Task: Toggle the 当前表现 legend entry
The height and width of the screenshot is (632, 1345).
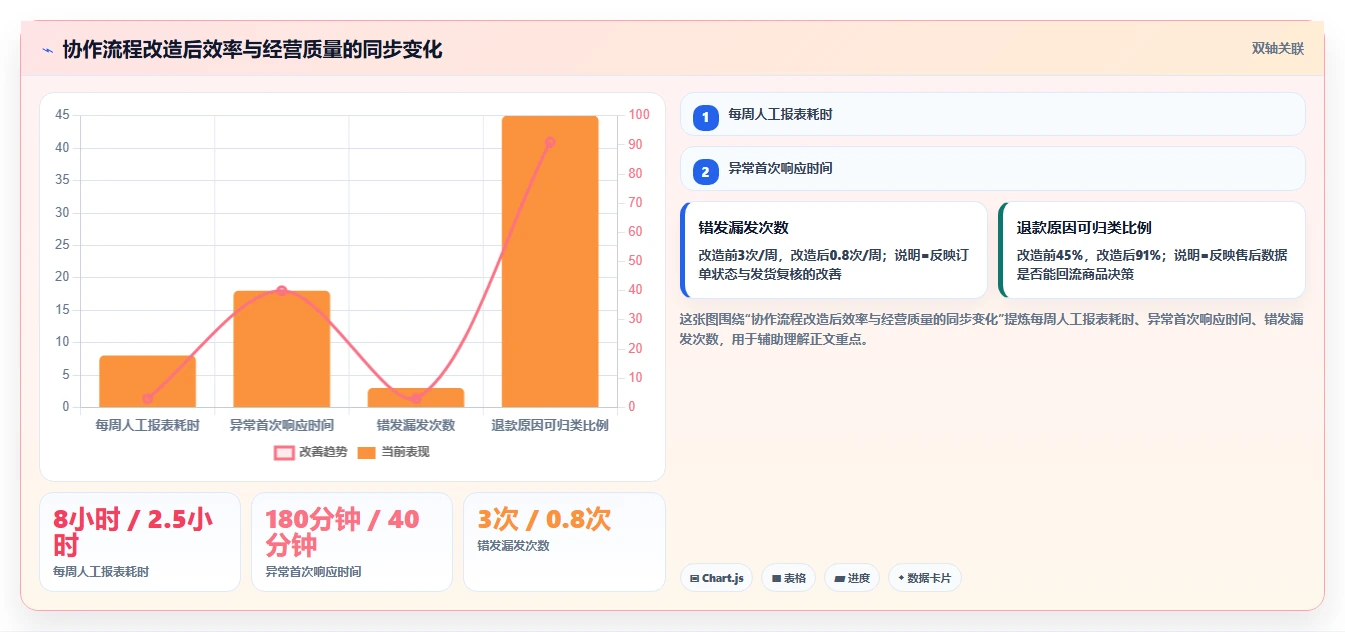Action: pos(393,452)
